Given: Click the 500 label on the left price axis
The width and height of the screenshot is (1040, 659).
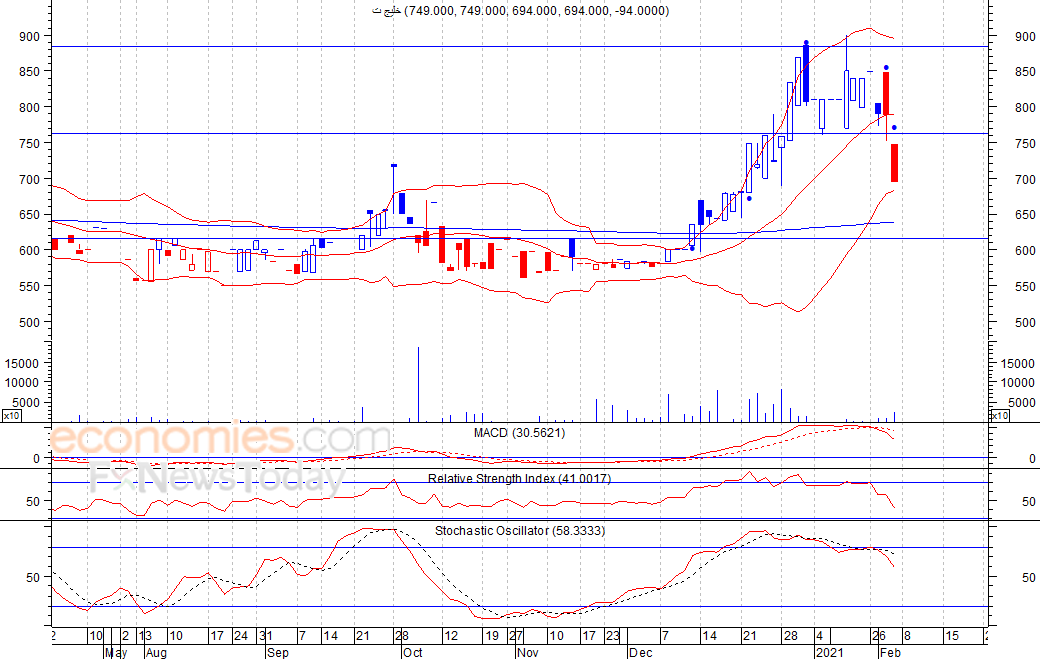Looking at the screenshot, I should click(29, 322).
